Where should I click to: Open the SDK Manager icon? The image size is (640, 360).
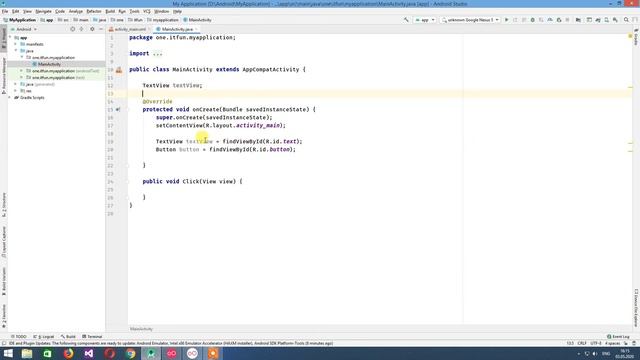point(615,20)
